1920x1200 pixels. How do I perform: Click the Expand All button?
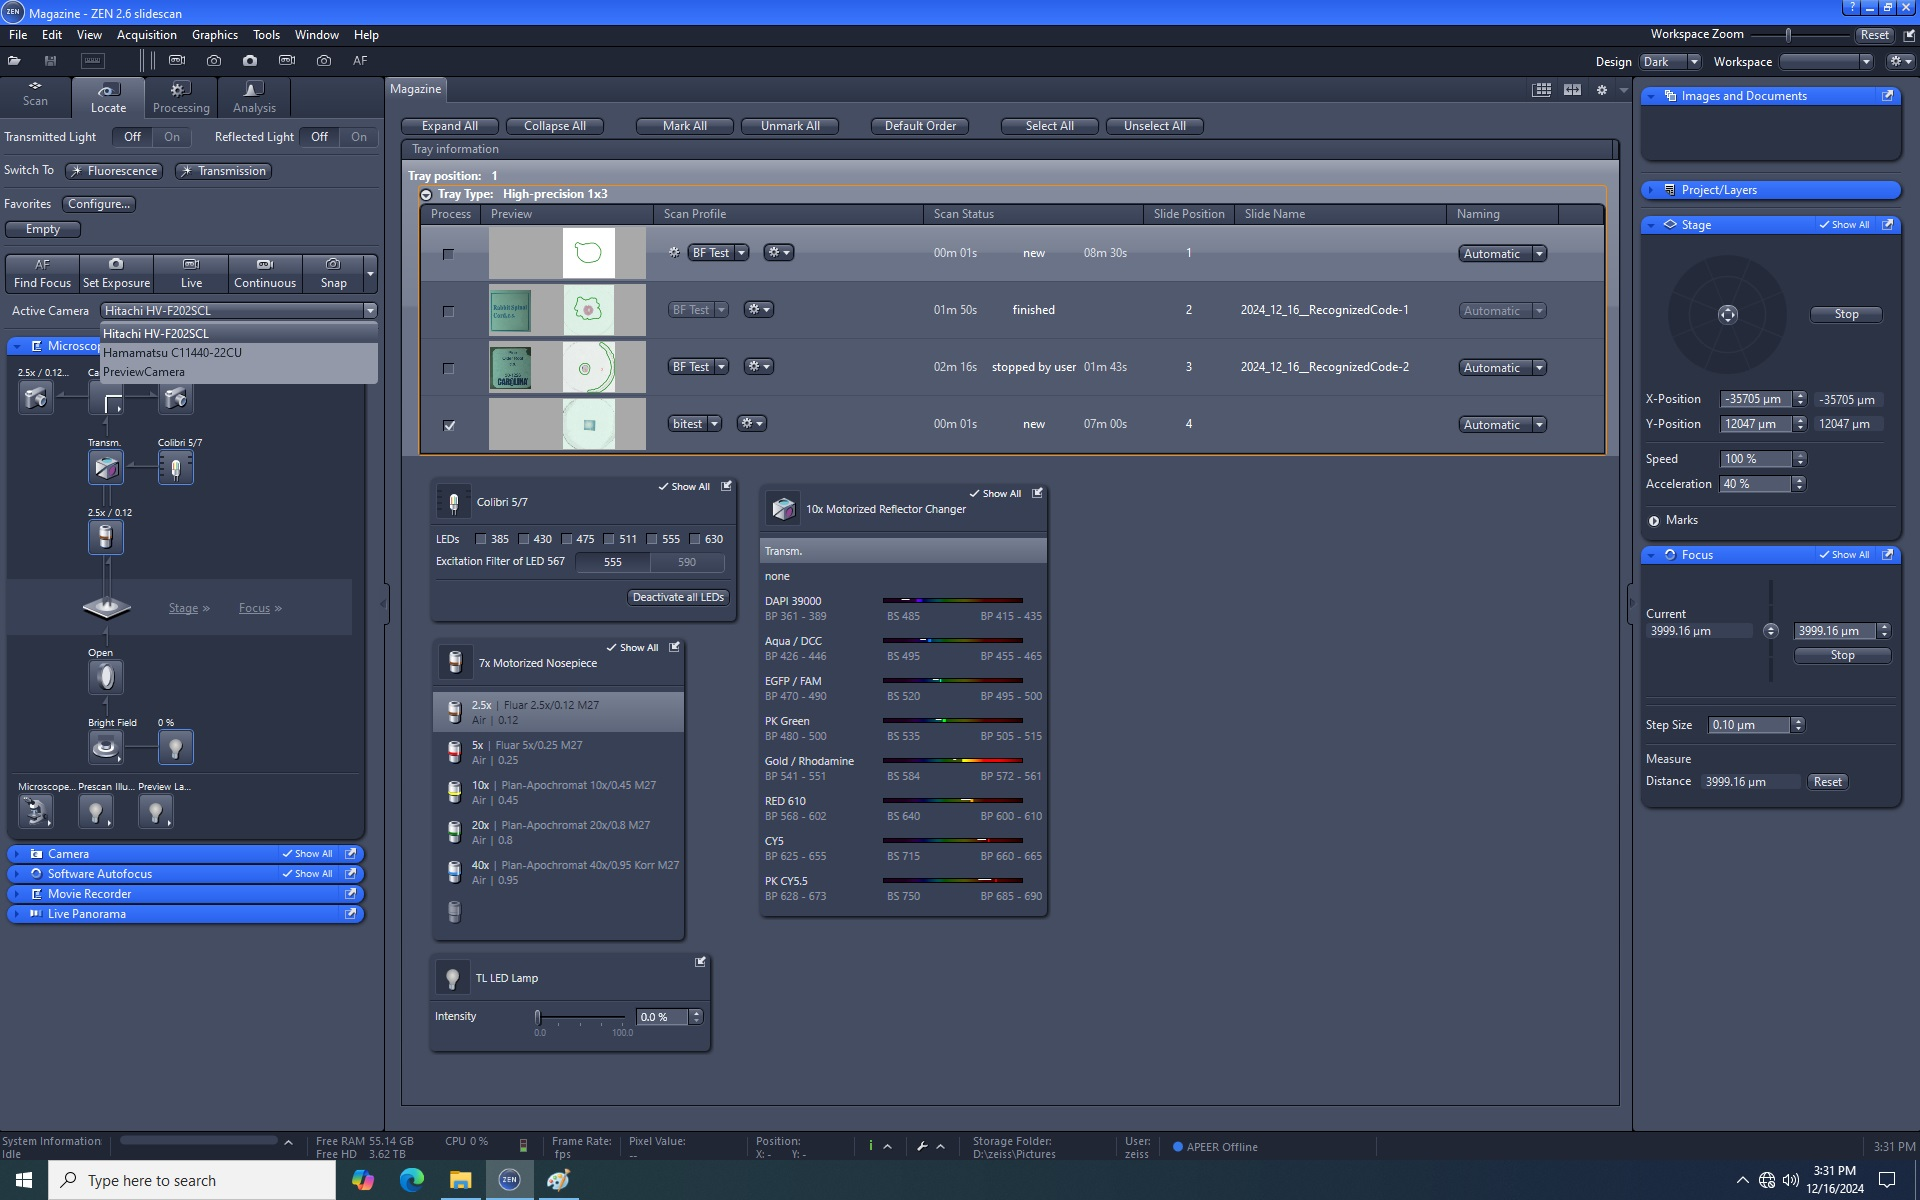(450, 126)
